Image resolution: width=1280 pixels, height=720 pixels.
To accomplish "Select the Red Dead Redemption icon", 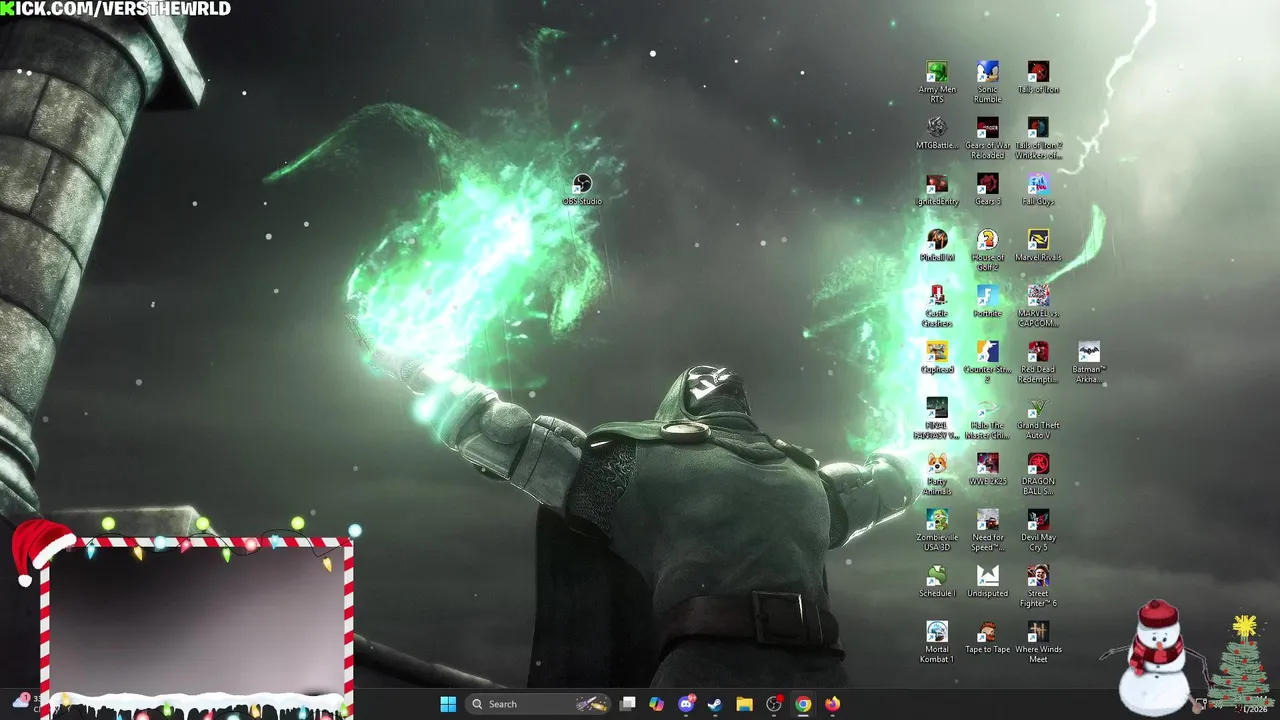I will coord(1038,362).
